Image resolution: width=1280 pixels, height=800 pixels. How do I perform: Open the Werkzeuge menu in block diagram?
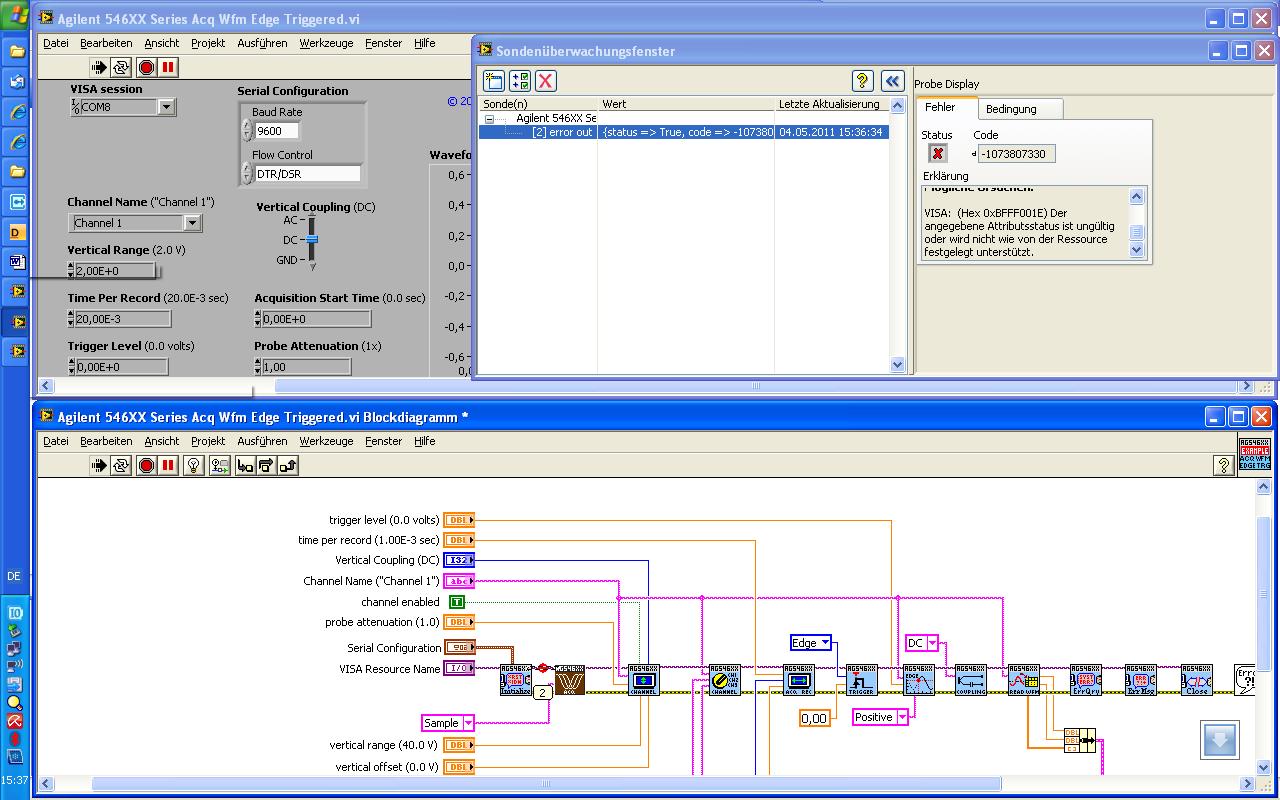(326, 441)
